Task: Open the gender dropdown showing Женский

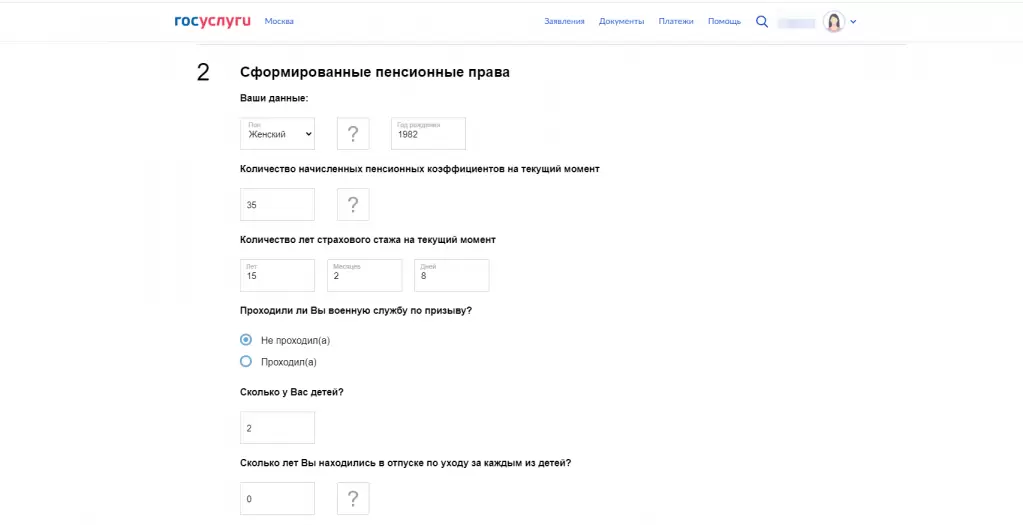Action: click(x=277, y=134)
